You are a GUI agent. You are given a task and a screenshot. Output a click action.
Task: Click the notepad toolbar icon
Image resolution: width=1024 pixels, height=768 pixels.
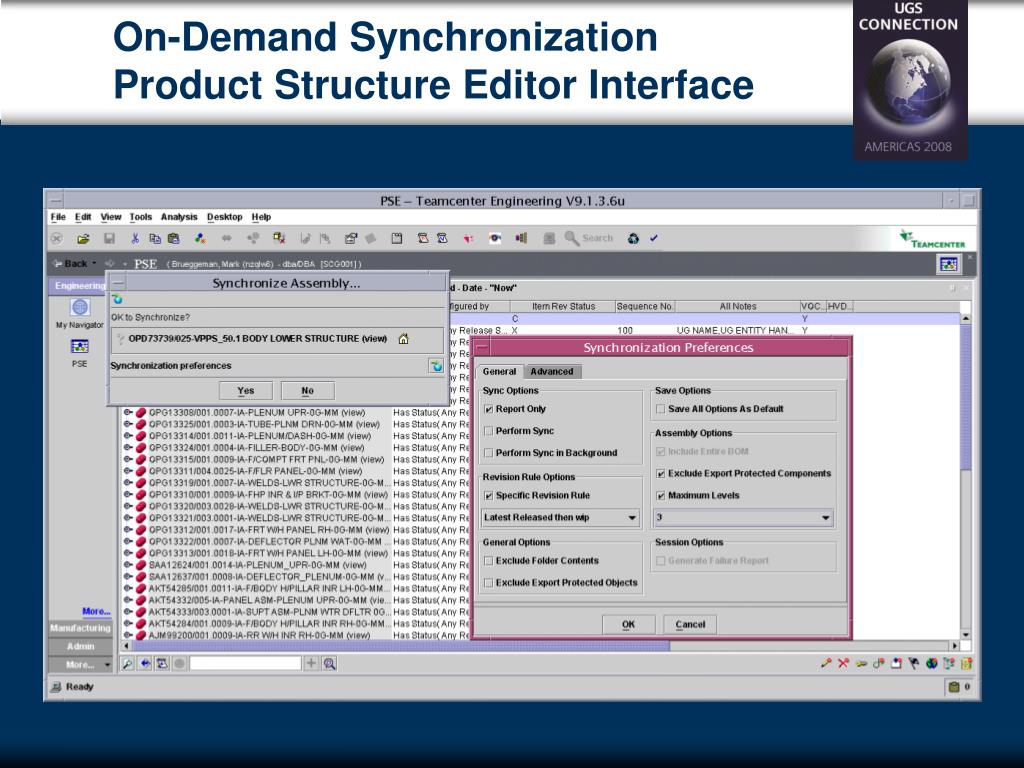(396, 239)
